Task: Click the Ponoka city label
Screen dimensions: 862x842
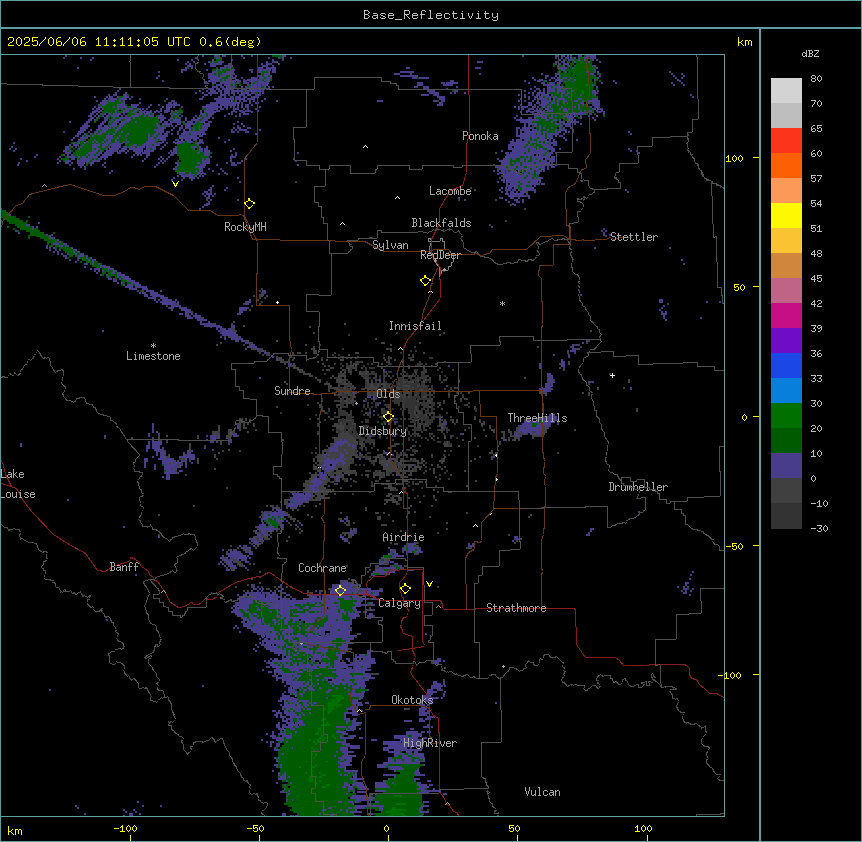Action: pyautogui.click(x=480, y=136)
